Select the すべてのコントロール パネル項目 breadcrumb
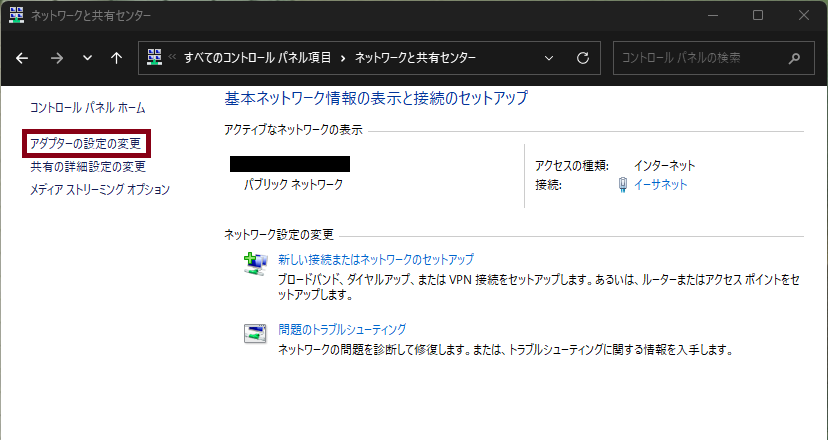Viewport: 828px width, 440px height. coord(257,58)
